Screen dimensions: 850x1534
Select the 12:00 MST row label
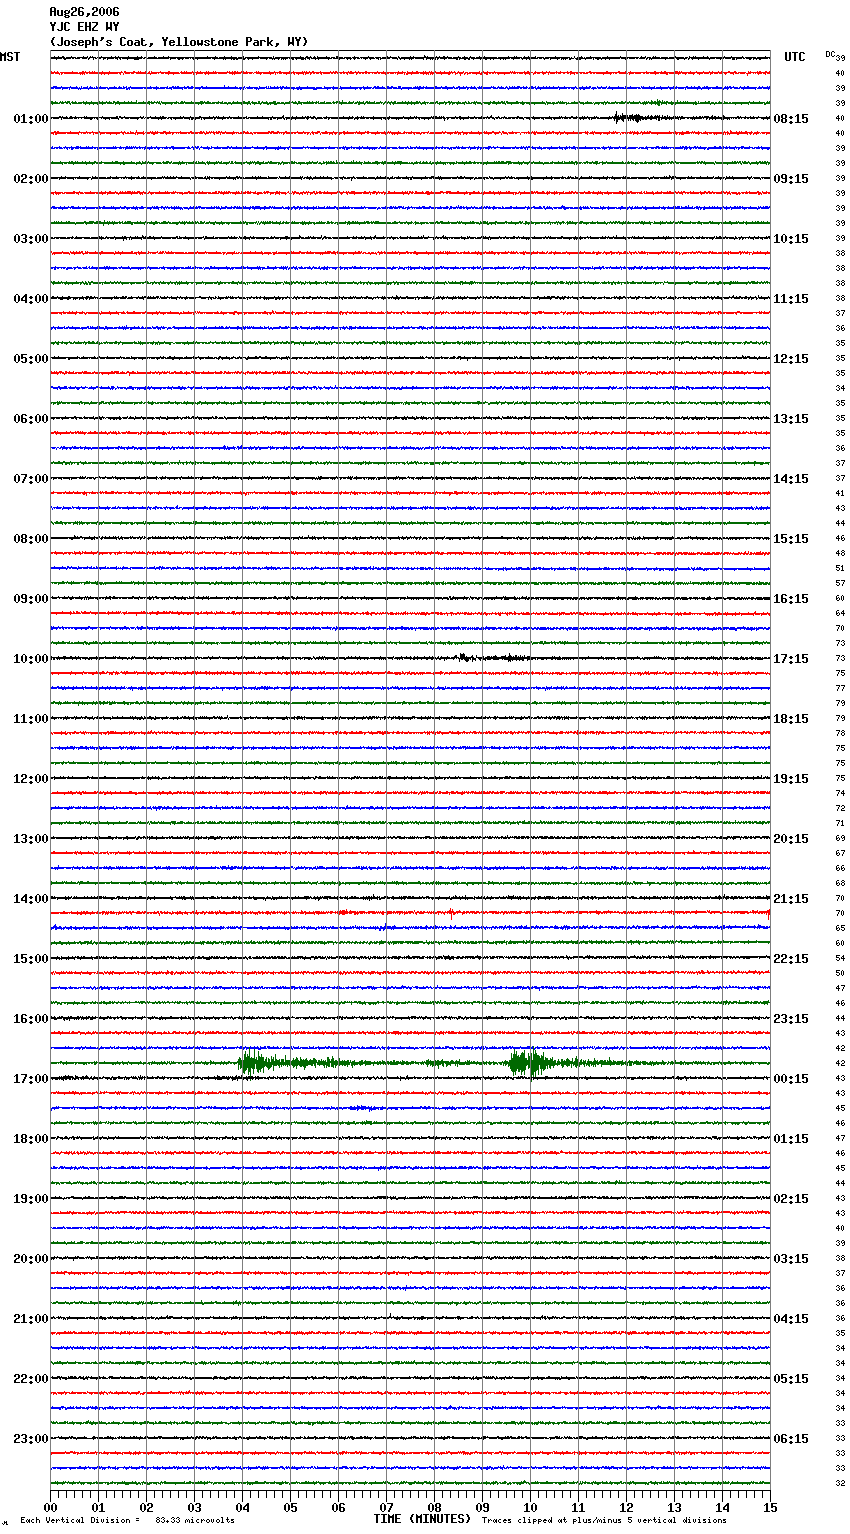click(x=31, y=779)
